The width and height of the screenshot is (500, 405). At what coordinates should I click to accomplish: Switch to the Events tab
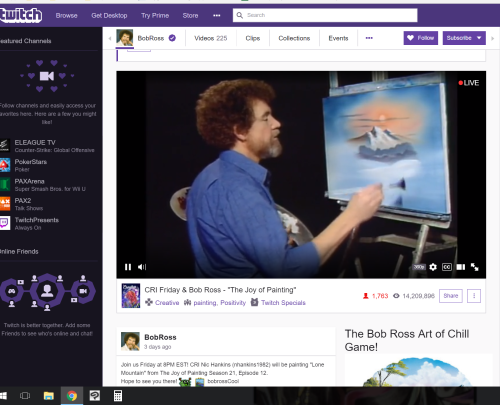pos(338,38)
